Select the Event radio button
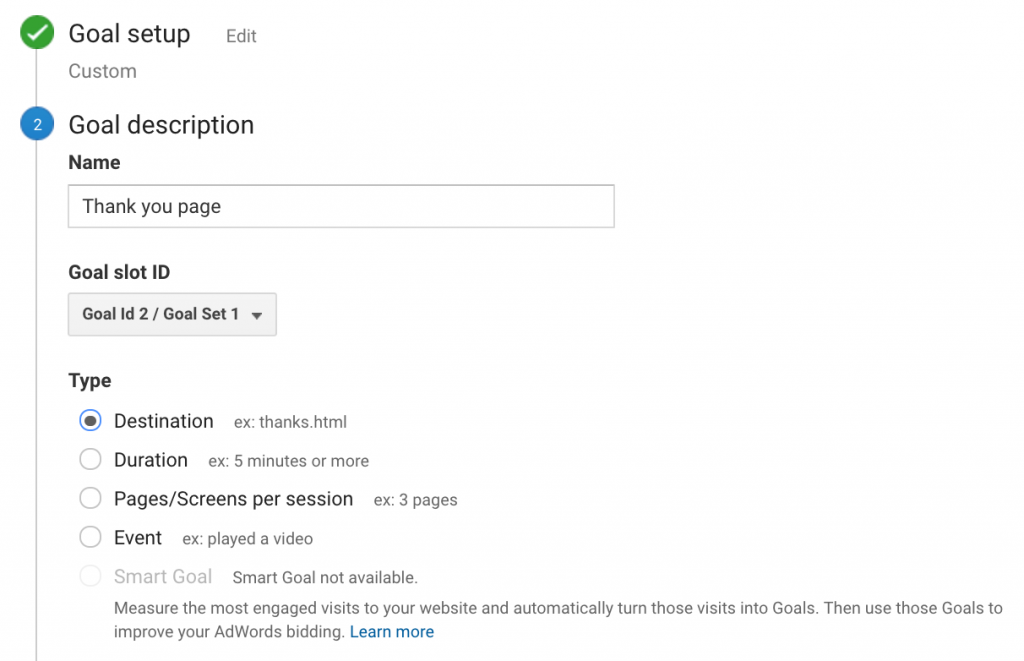The image size is (1024, 661). [x=91, y=538]
